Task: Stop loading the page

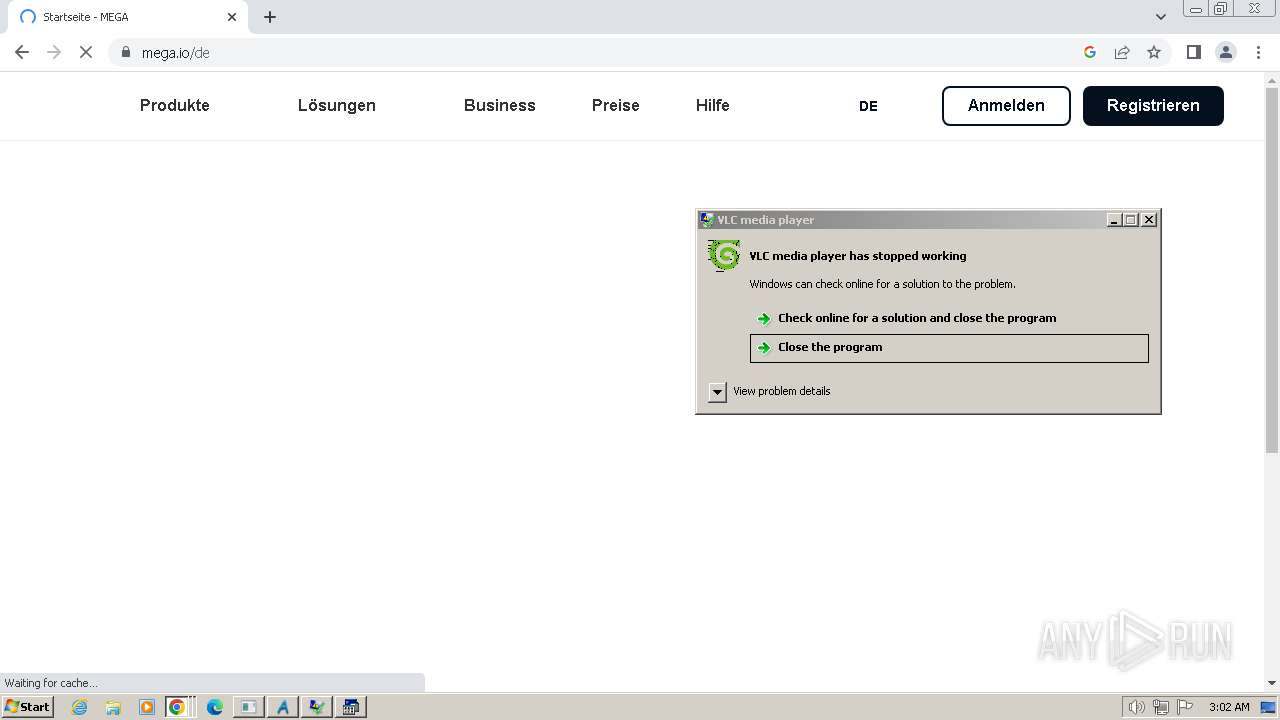Action: pos(86,52)
